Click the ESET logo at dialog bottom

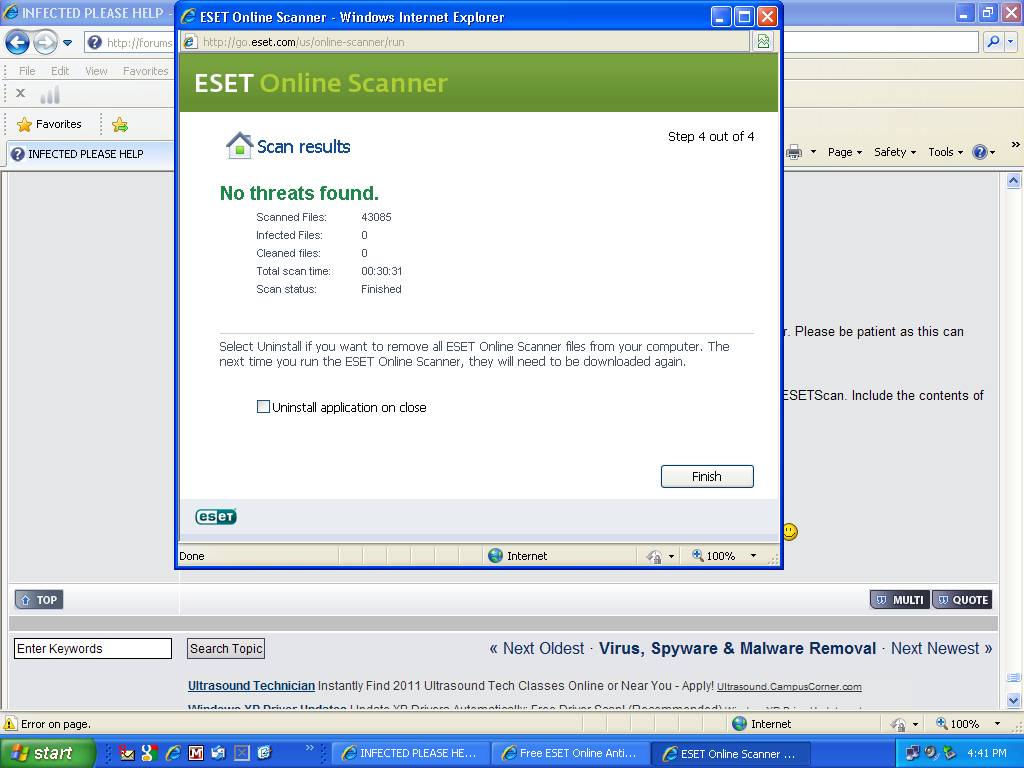coord(216,517)
